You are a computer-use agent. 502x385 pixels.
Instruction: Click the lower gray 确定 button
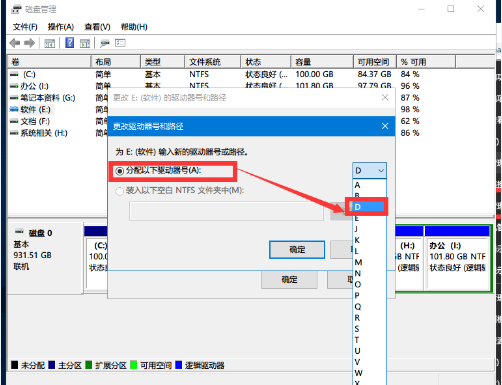289,280
